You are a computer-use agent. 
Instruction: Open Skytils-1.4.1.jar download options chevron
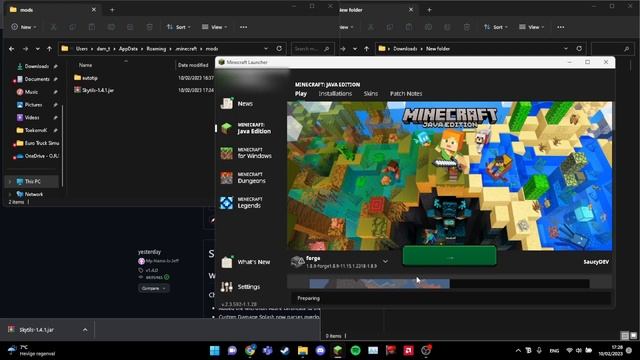tap(85, 330)
